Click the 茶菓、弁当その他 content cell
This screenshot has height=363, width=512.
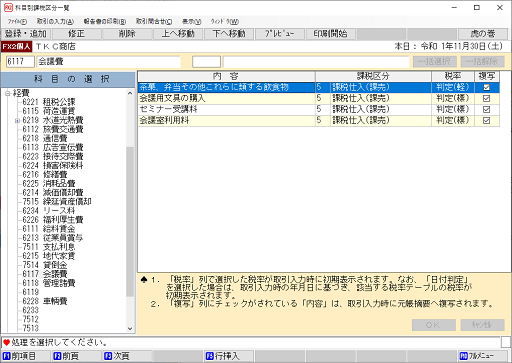[x=227, y=87]
